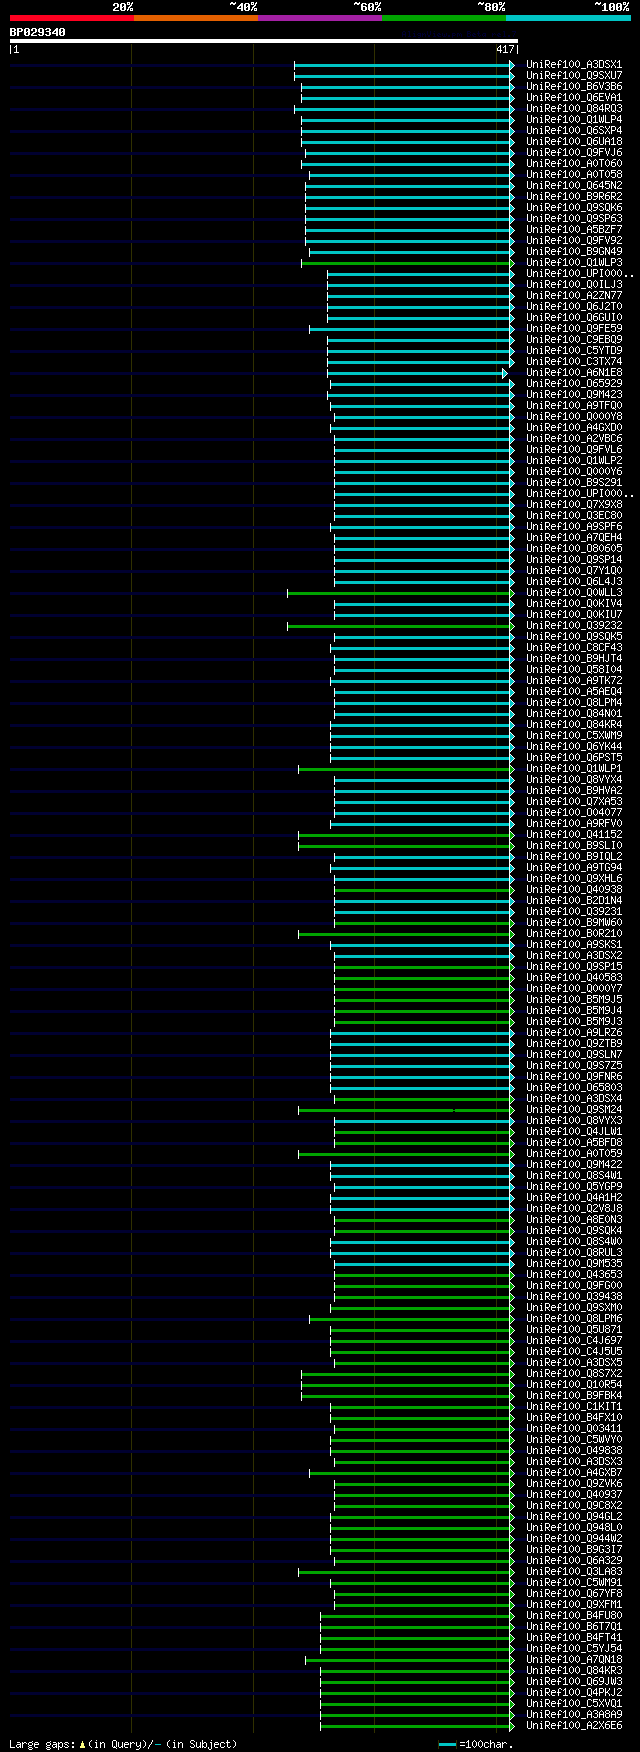Select the UniRef100_A5BFD8 label
This screenshot has width=640, height=1752.
point(574,1143)
